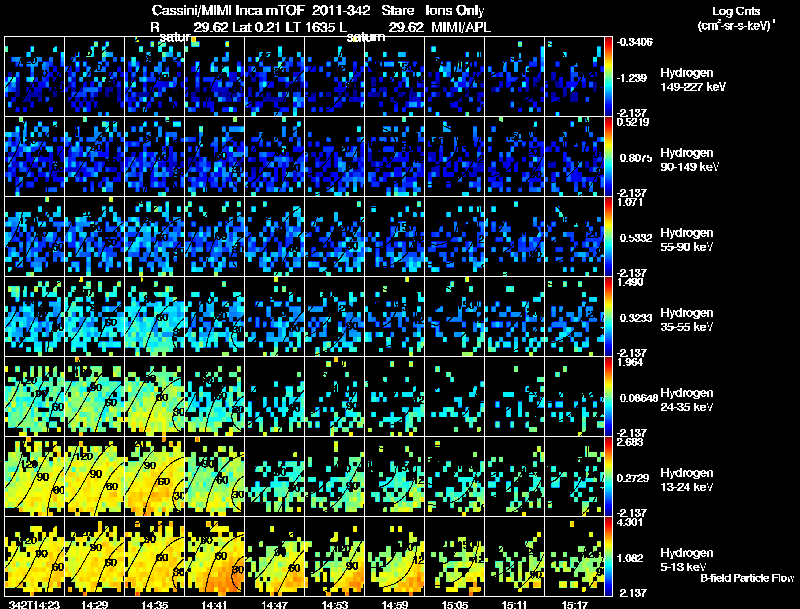The height and width of the screenshot is (609, 800).
Task: Click the Hydrogen 90-149 keV row label
Action: pos(689,160)
